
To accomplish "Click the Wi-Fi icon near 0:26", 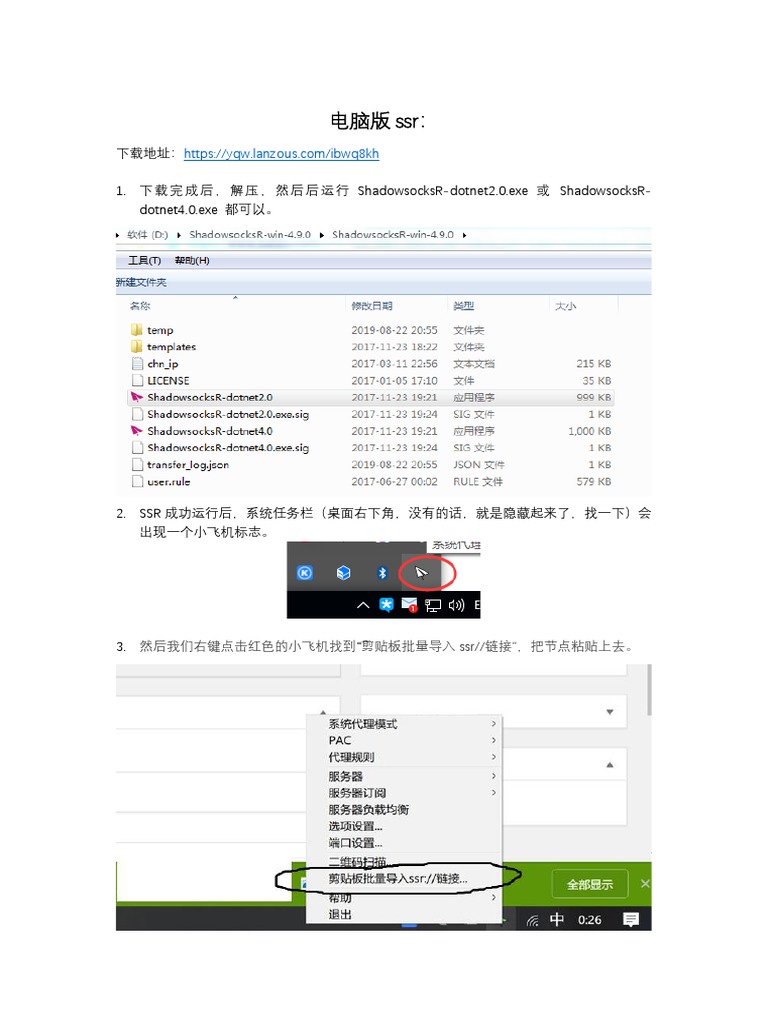I will coord(533,921).
